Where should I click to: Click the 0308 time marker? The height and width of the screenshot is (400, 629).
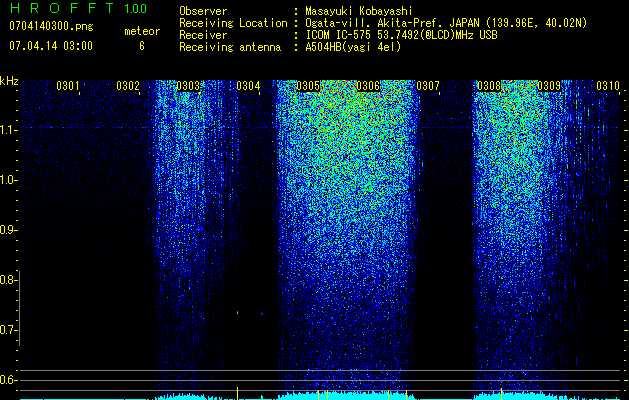click(x=488, y=86)
